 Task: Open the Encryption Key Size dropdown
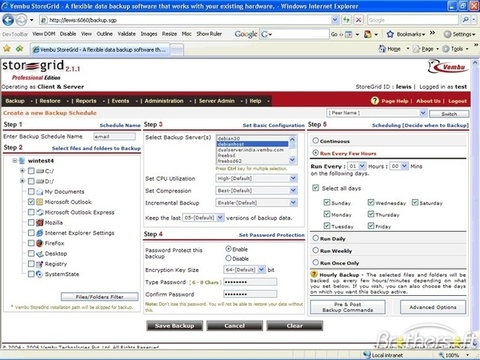pyautogui.click(x=262, y=269)
